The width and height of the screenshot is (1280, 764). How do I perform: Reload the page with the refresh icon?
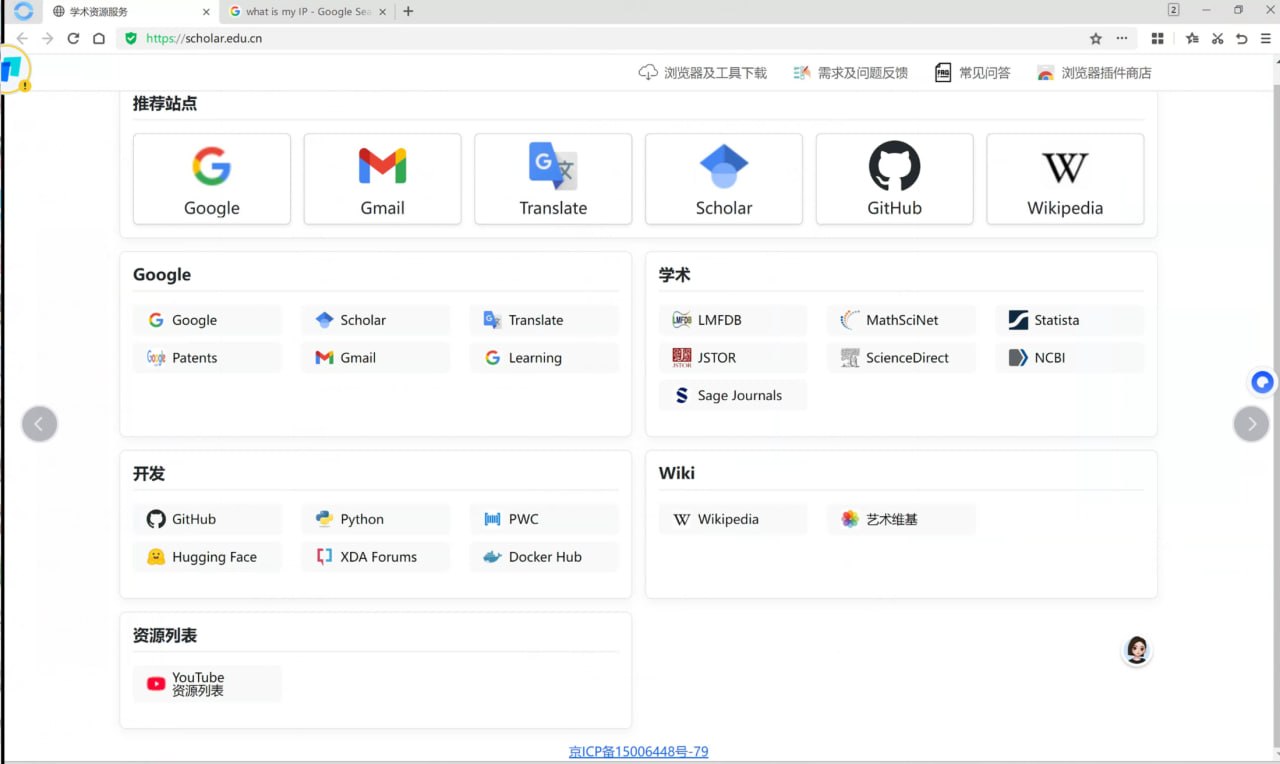pyautogui.click(x=73, y=38)
